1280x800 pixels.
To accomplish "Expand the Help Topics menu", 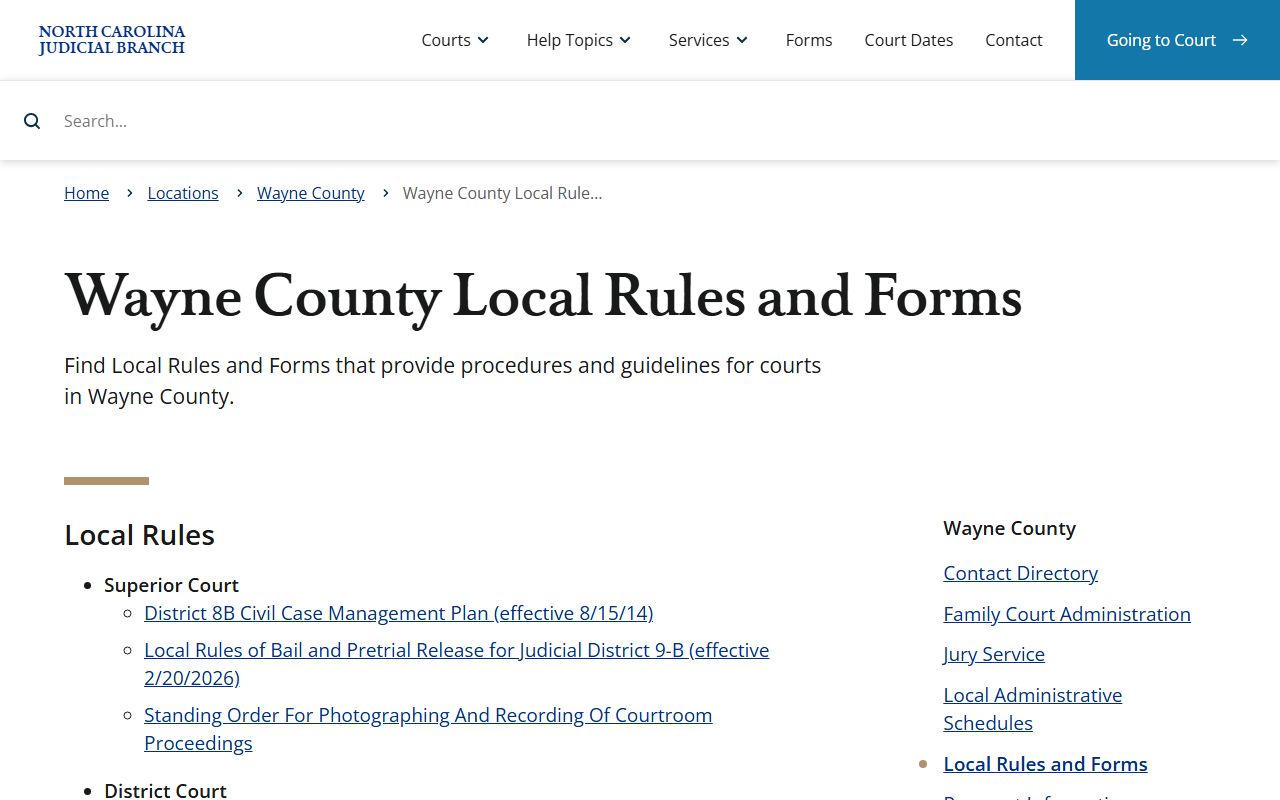I will click(579, 40).
